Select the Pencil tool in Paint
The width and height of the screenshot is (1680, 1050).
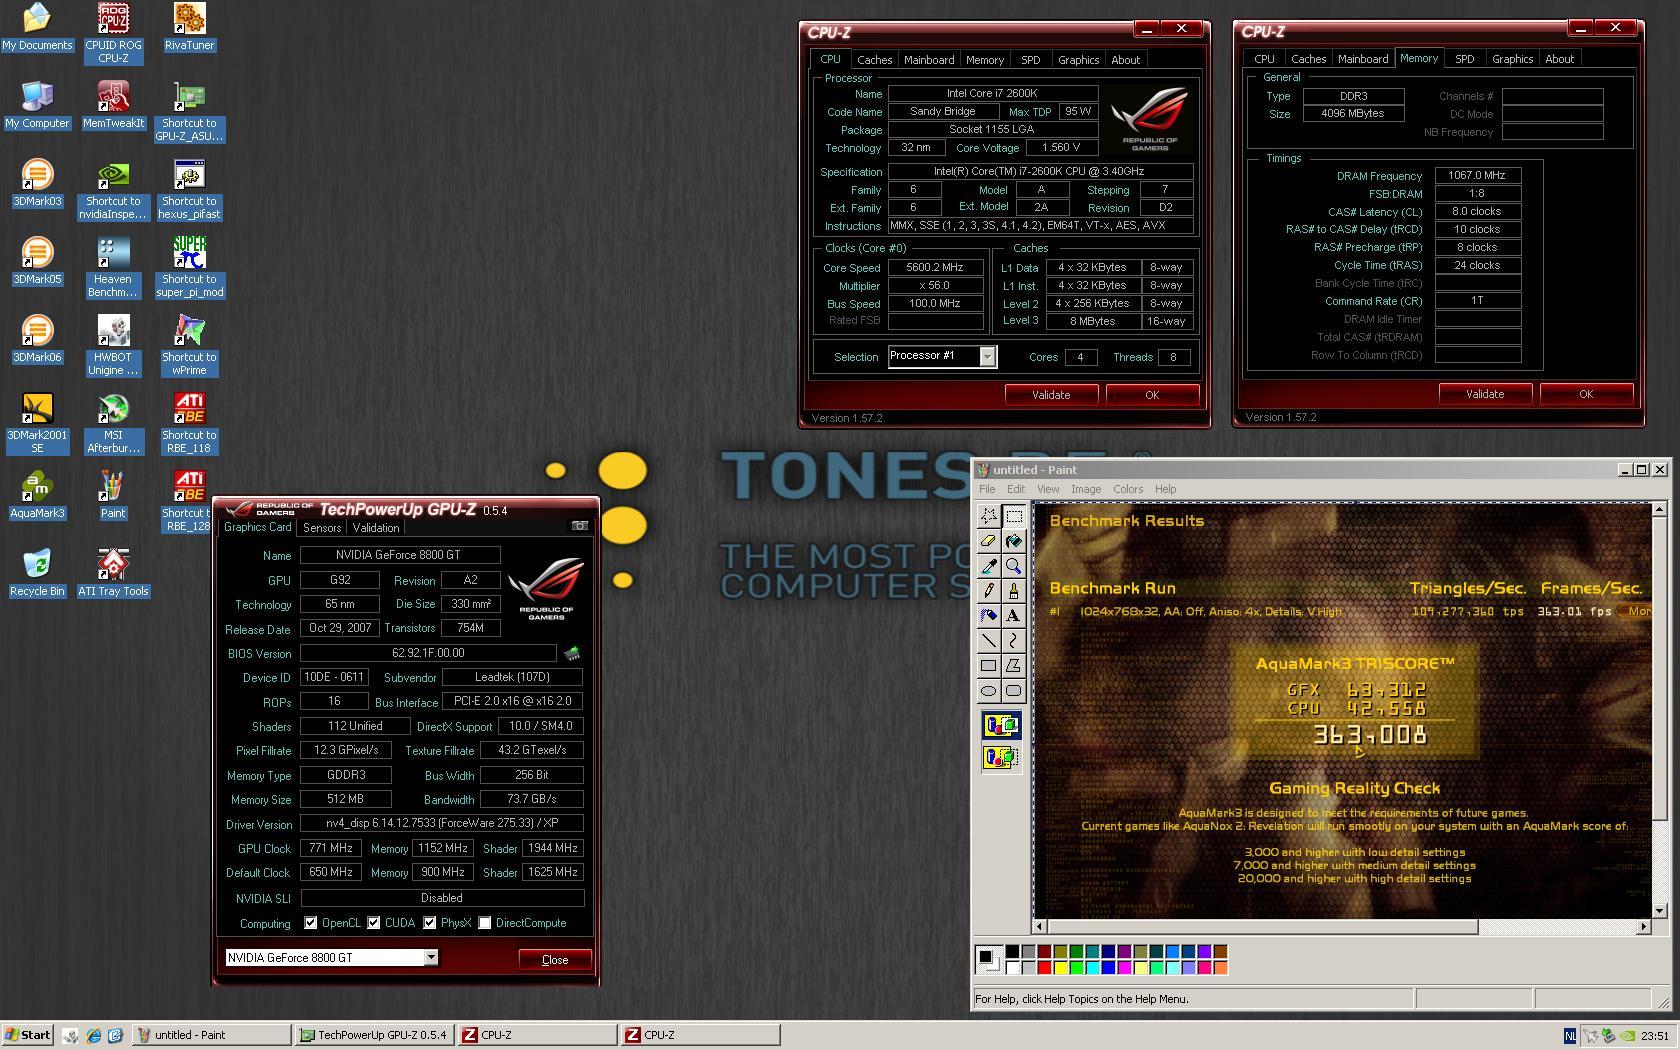(988, 591)
